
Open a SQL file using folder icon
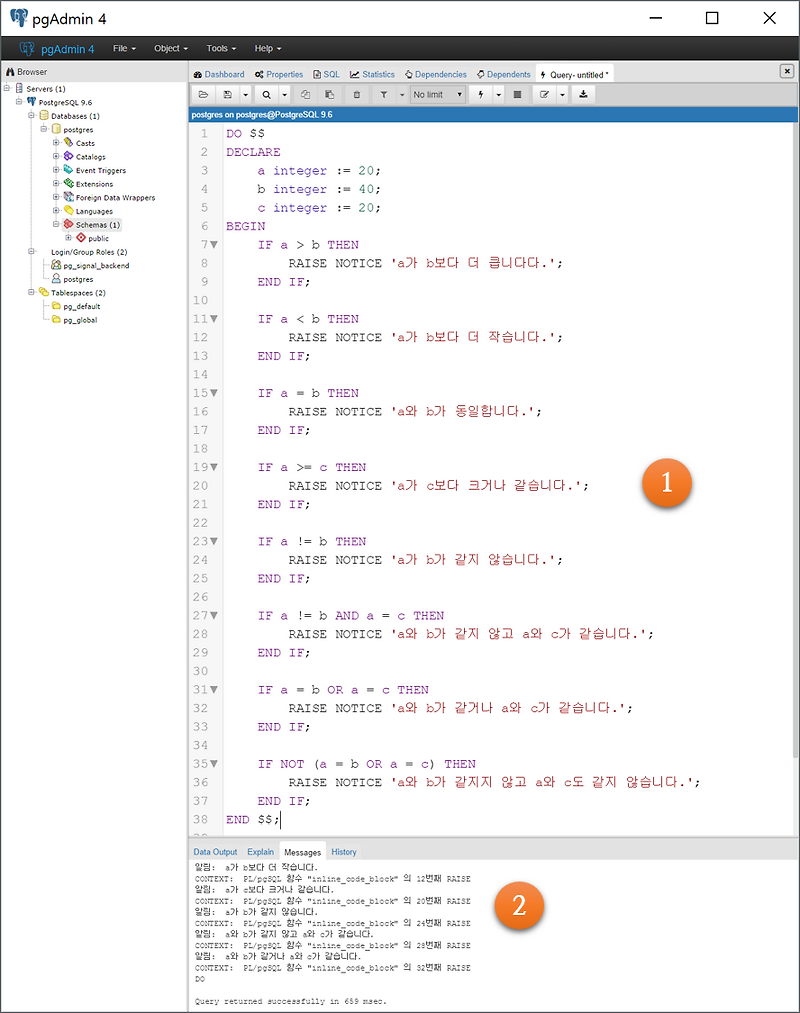[x=202, y=95]
